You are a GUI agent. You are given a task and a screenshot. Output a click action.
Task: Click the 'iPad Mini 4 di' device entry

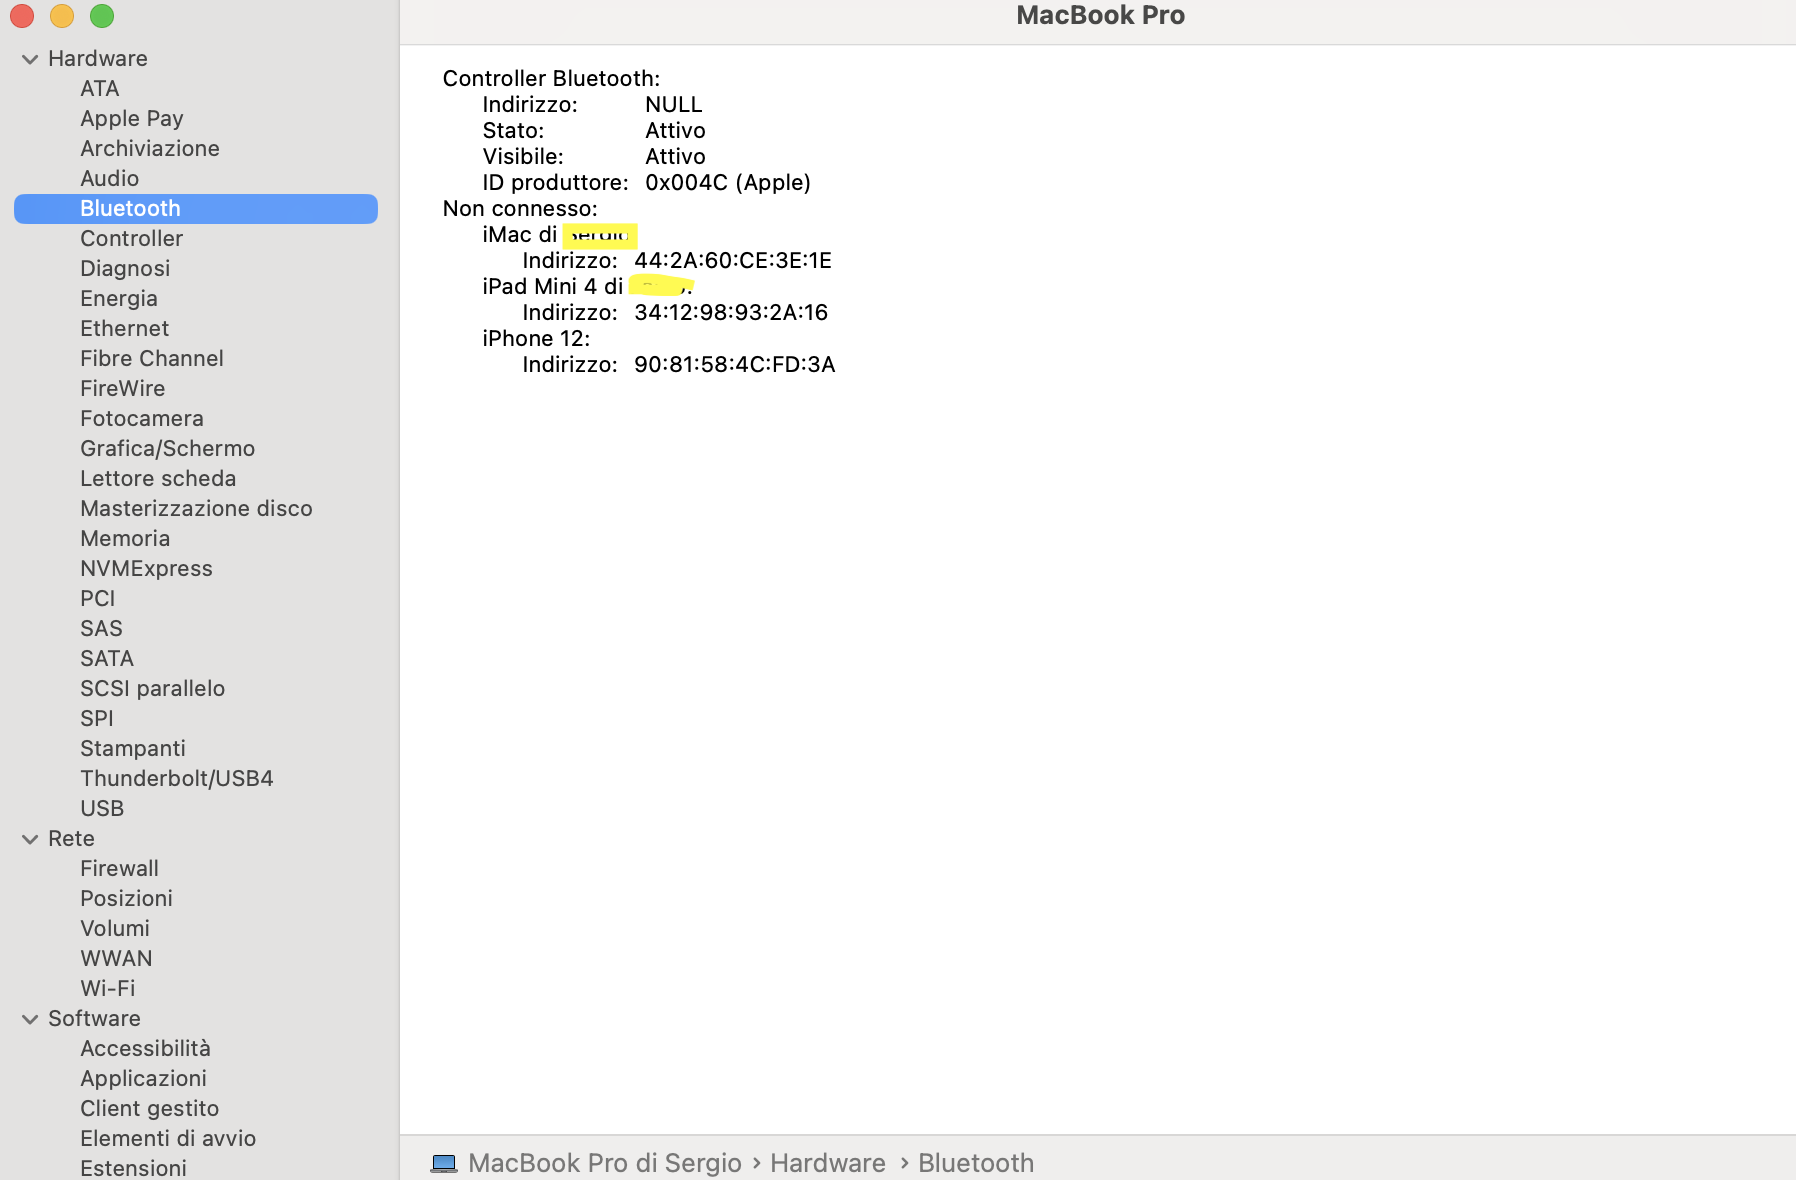click(553, 287)
